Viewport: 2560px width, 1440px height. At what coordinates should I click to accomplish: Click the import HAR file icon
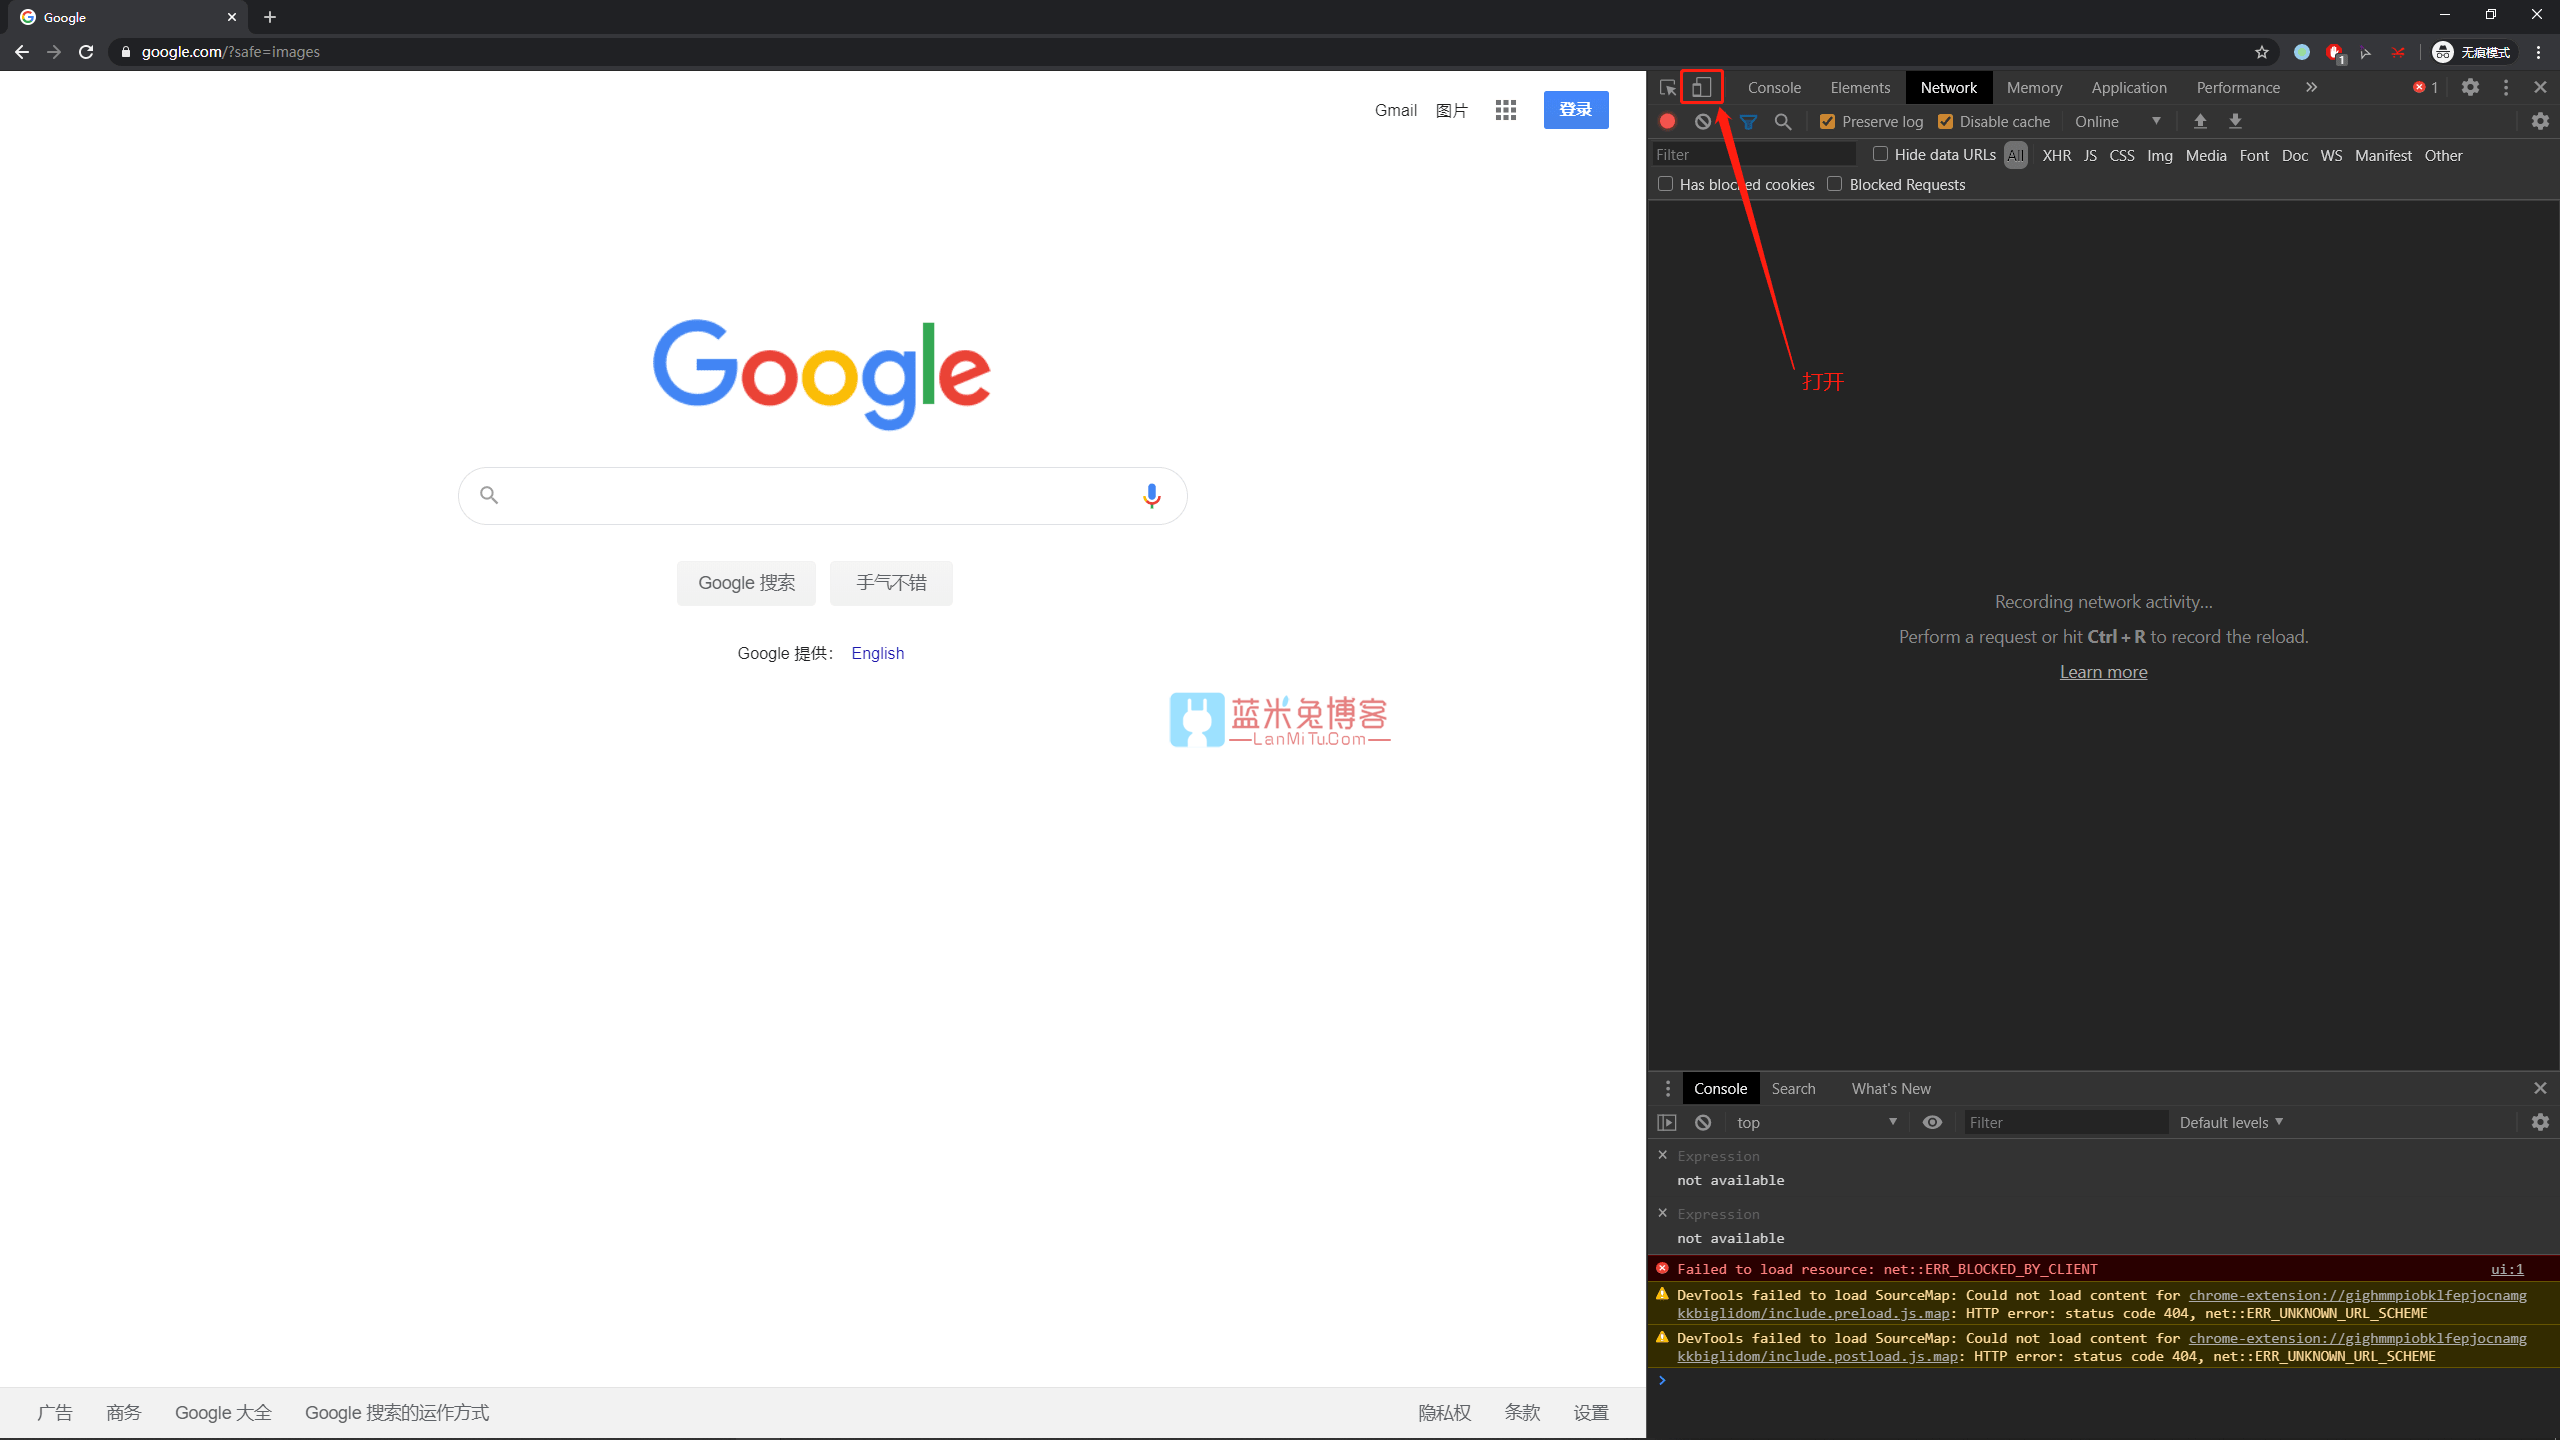pos(2201,121)
